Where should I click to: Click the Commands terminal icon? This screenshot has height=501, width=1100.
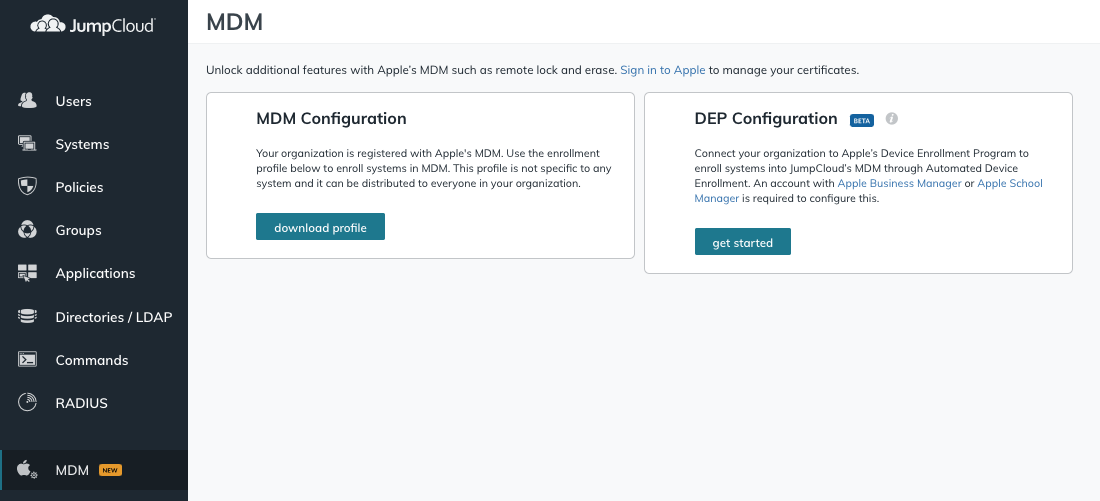27,359
